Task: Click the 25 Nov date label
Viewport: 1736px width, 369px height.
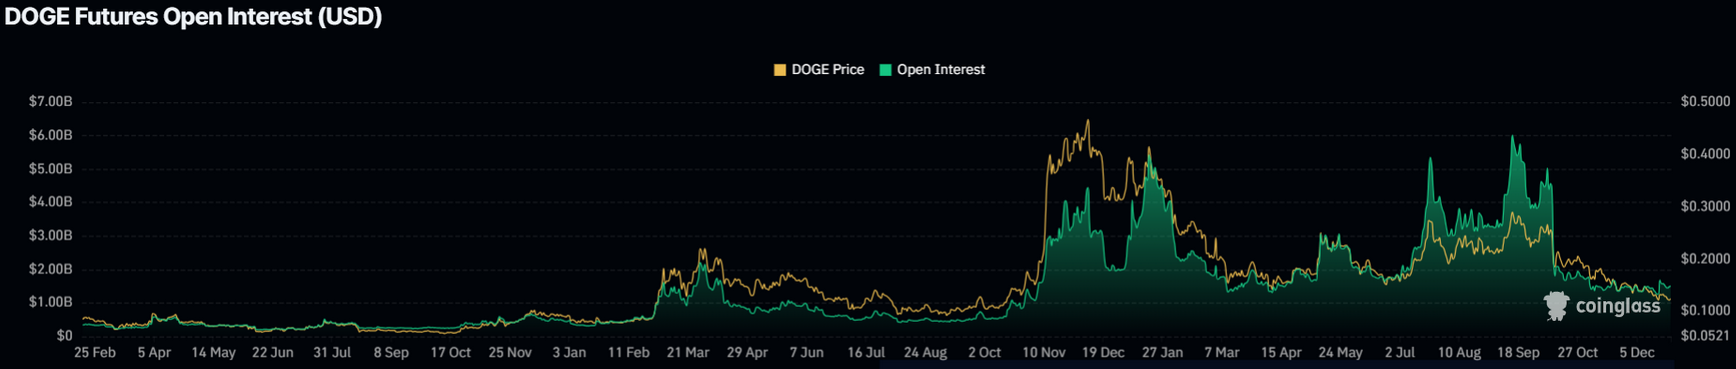Action: tap(510, 353)
